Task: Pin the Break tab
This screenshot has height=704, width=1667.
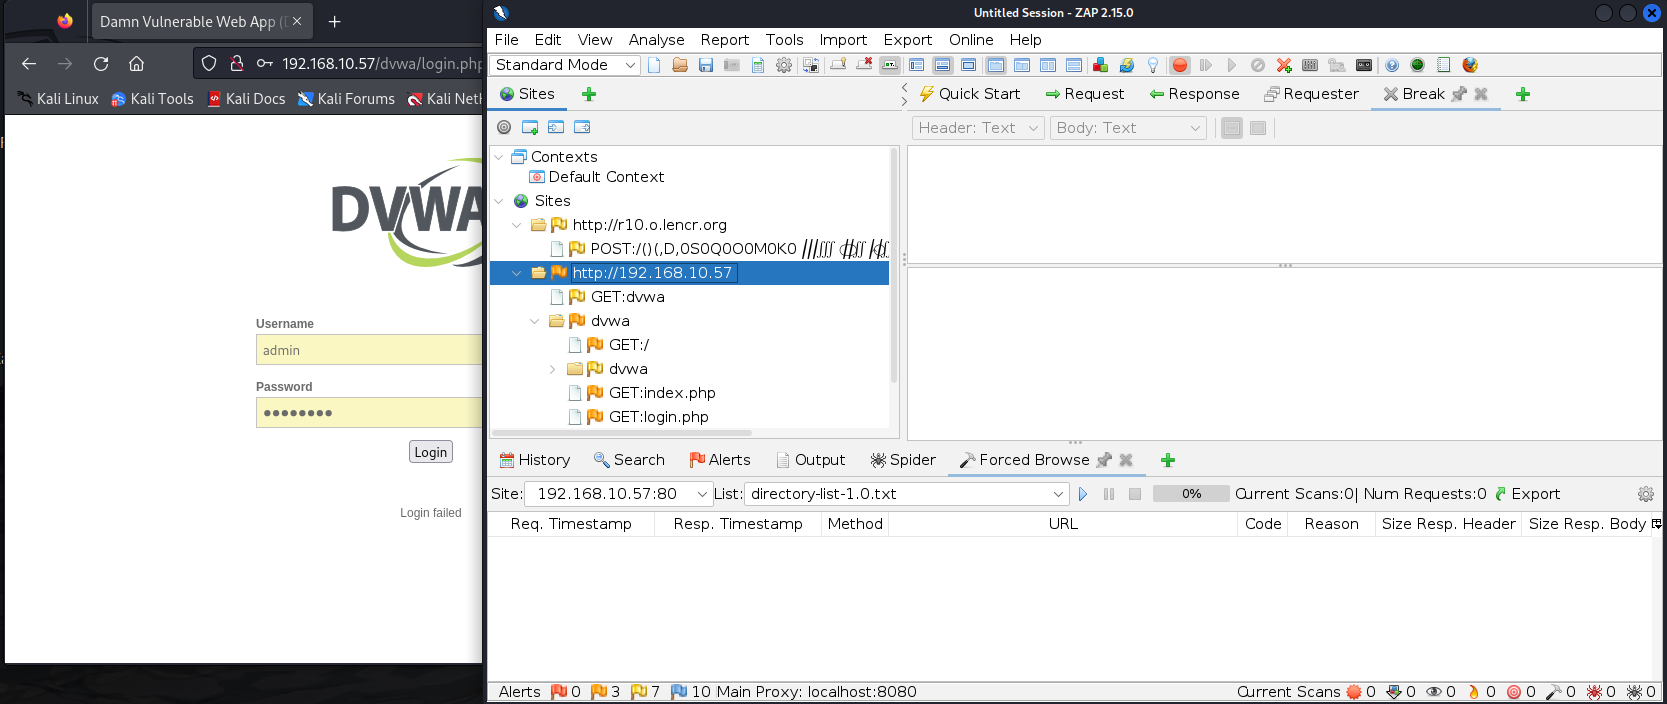Action: tap(1459, 94)
